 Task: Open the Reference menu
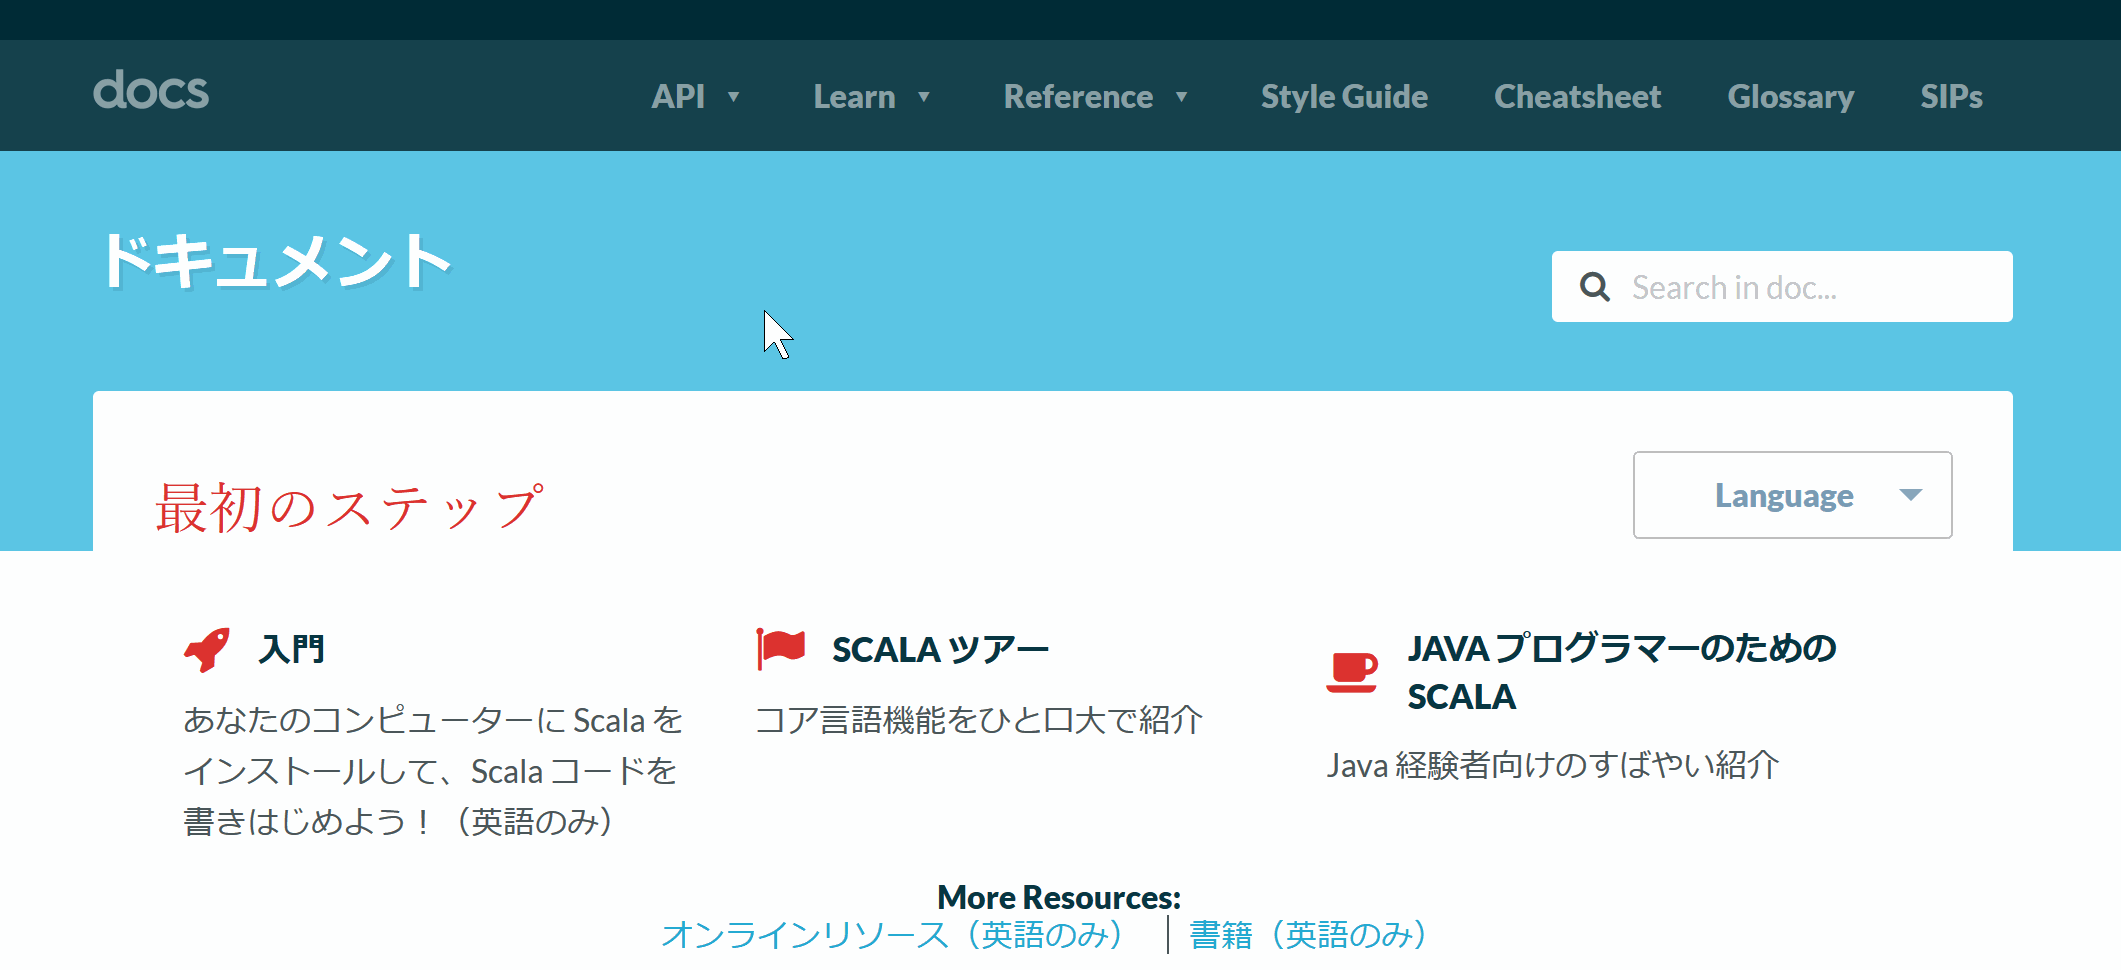(x=1078, y=96)
